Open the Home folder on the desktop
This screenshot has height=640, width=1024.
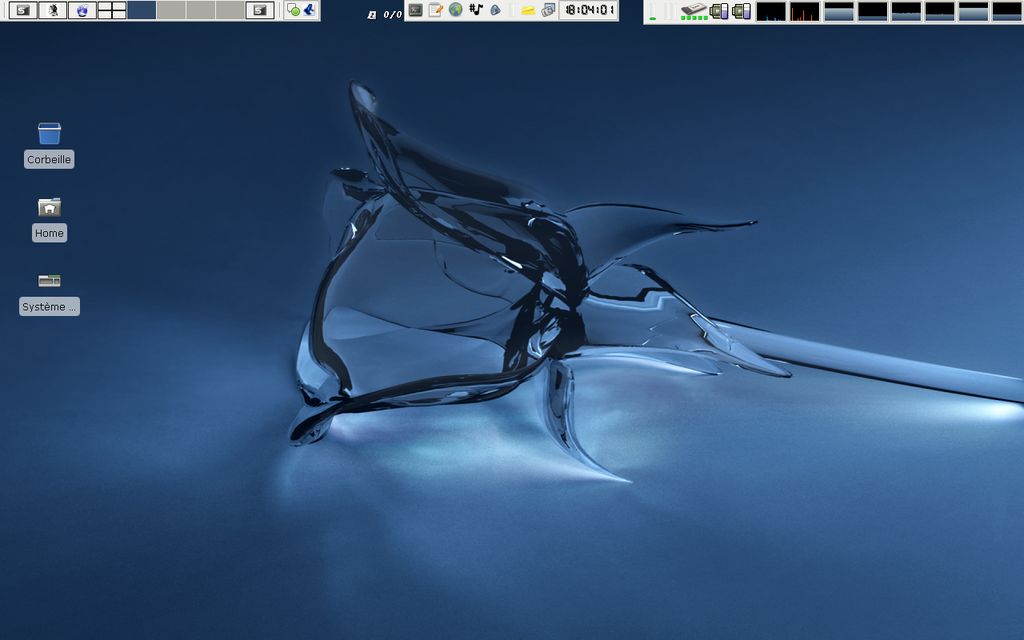click(49, 207)
